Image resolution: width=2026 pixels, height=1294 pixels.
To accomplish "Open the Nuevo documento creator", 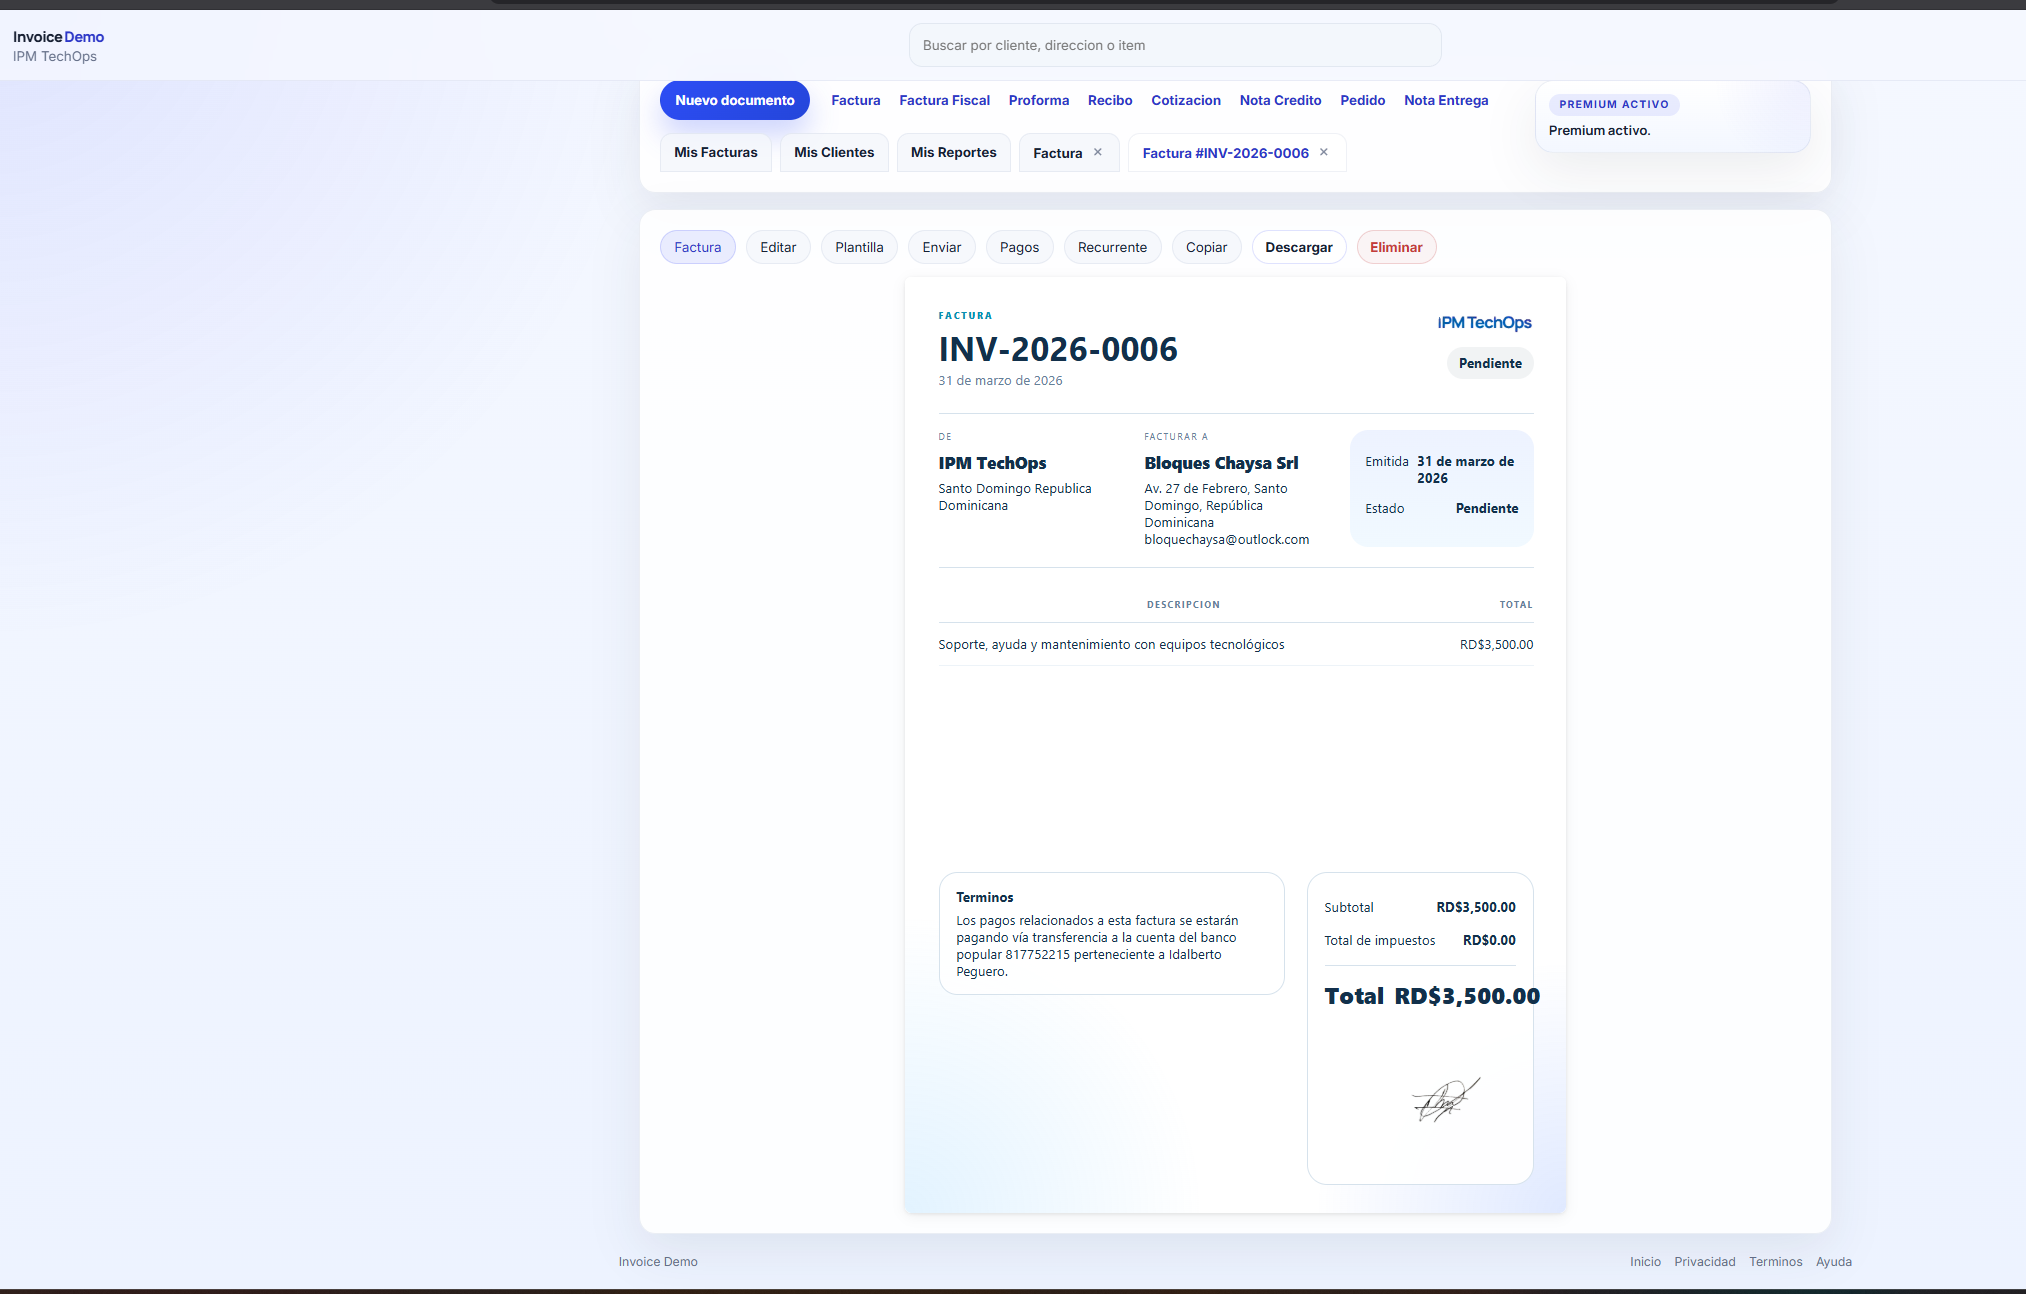I will pyautogui.click(x=734, y=100).
